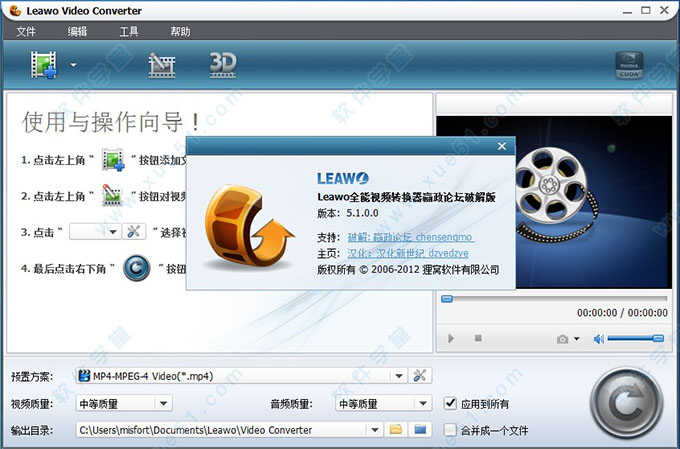The width and height of the screenshot is (680, 449).
Task: Click the 破解: 瀛政论坛 support link
Action: click(x=409, y=237)
